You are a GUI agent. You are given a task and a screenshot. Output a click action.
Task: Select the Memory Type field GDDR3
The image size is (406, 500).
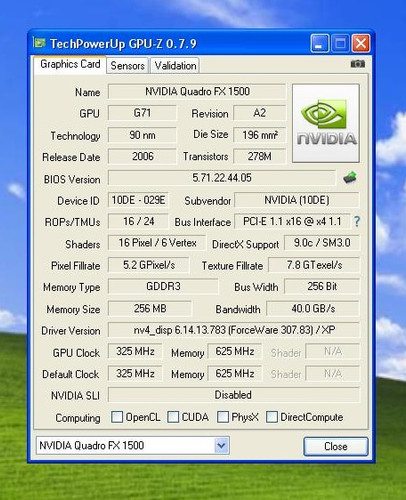coord(163,286)
